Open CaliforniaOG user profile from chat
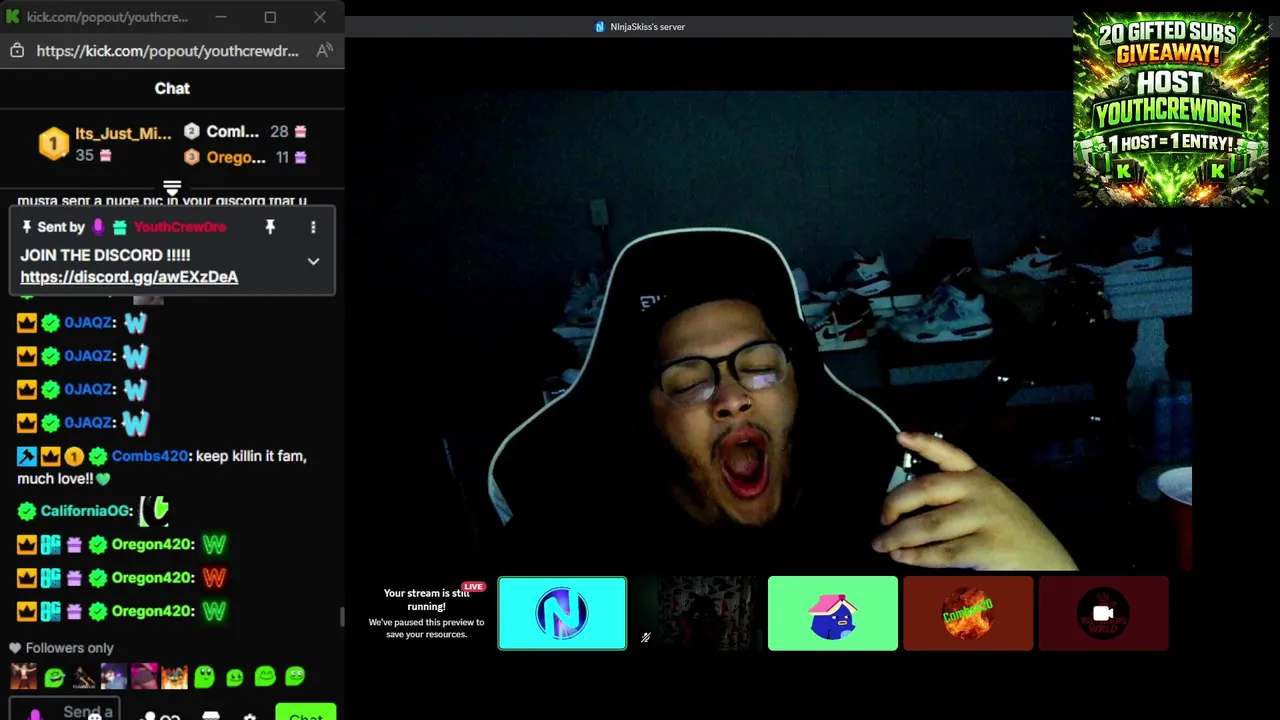The height and width of the screenshot is (720, 1280). coord(86,511)
